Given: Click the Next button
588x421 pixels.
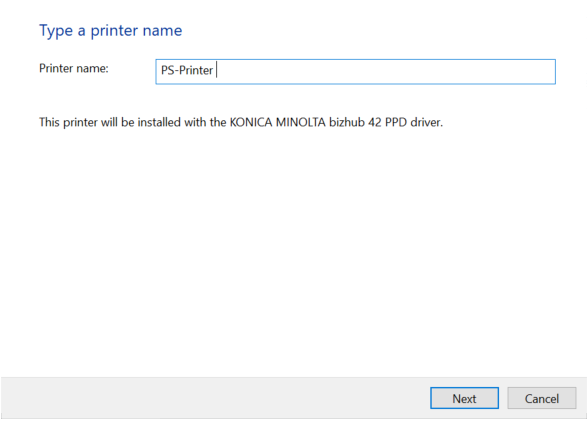Looking at the screenshot, I should pos(464,398).
